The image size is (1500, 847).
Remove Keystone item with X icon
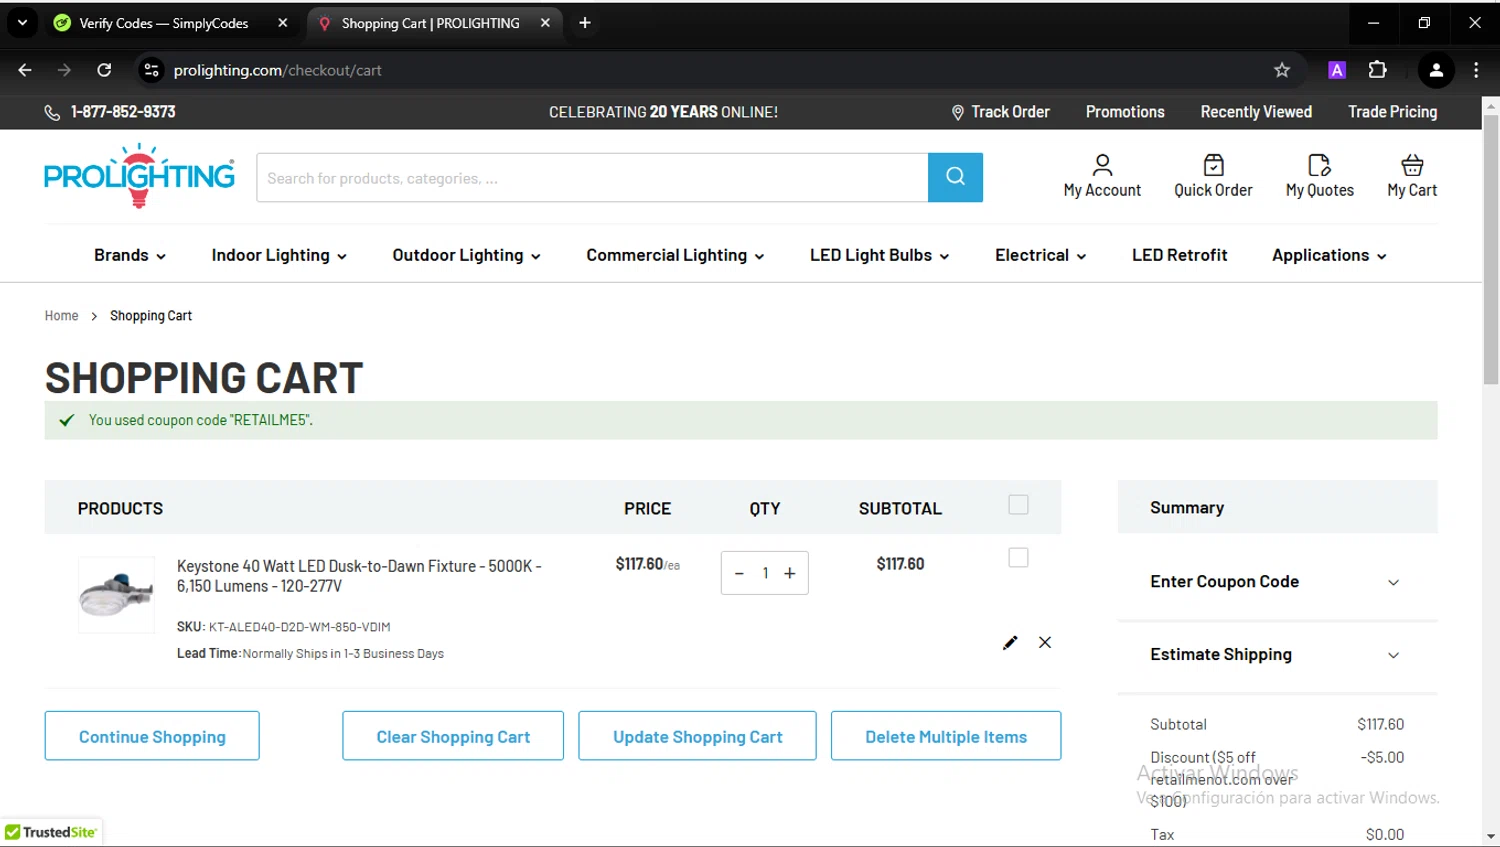tap(1045, 642)
